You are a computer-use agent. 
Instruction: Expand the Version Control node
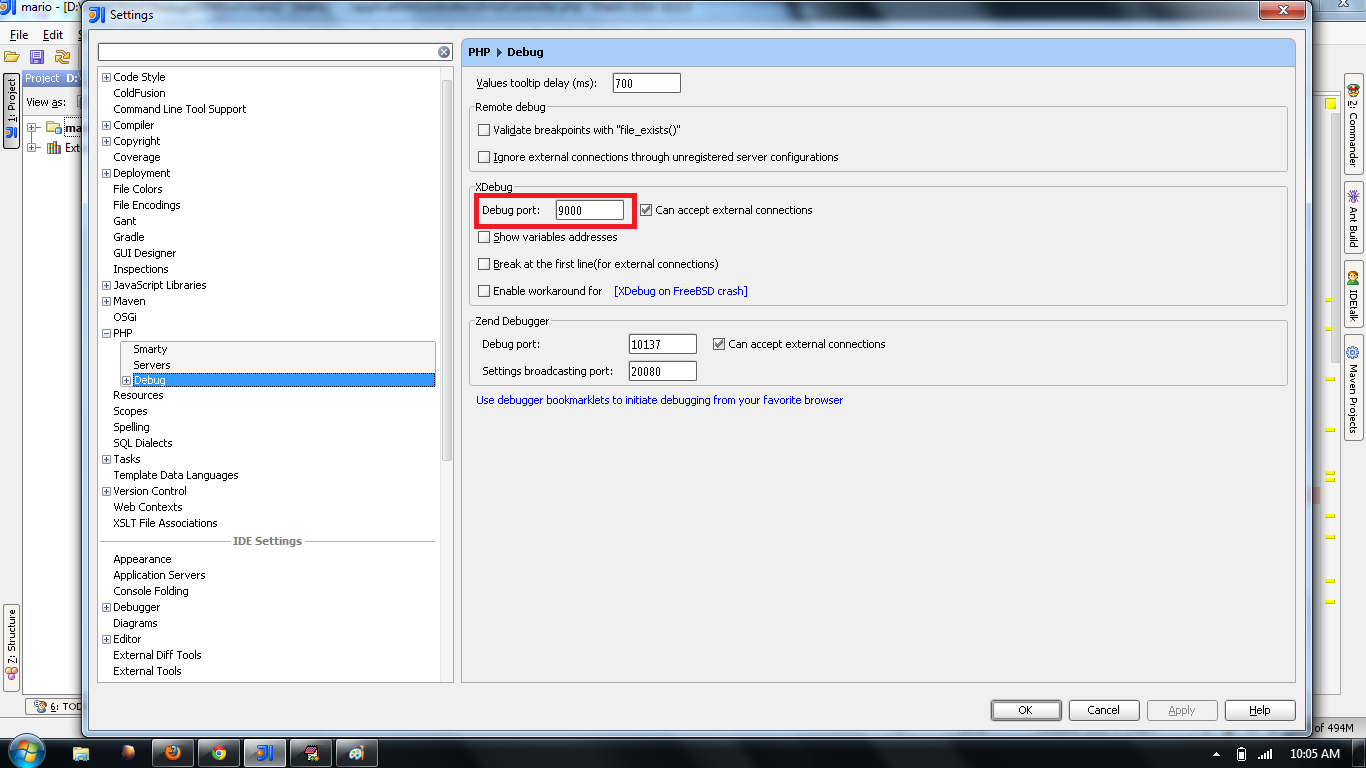click(x=106, y=491)
